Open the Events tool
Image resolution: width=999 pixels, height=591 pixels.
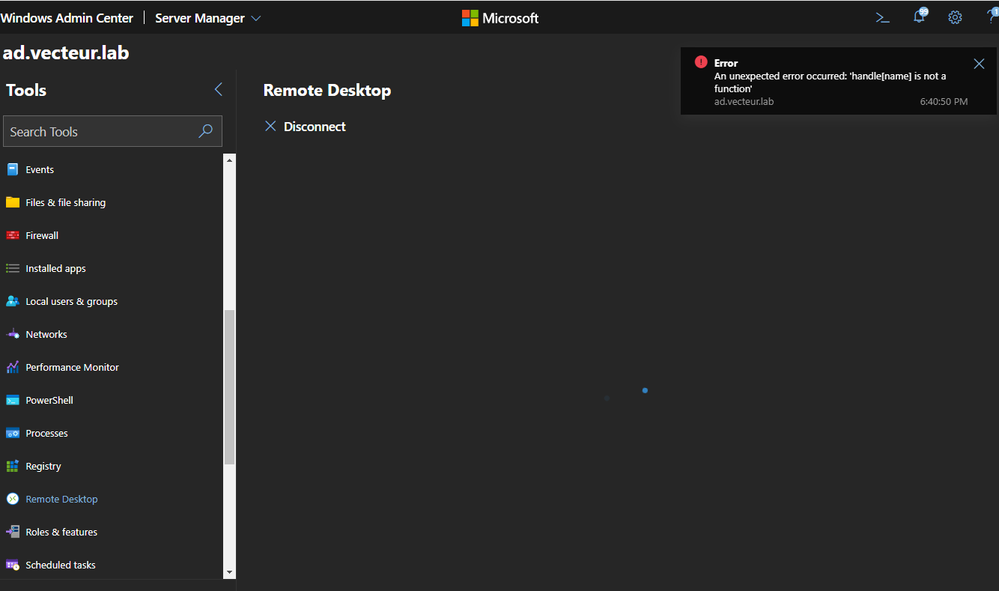tap(40, 169)
